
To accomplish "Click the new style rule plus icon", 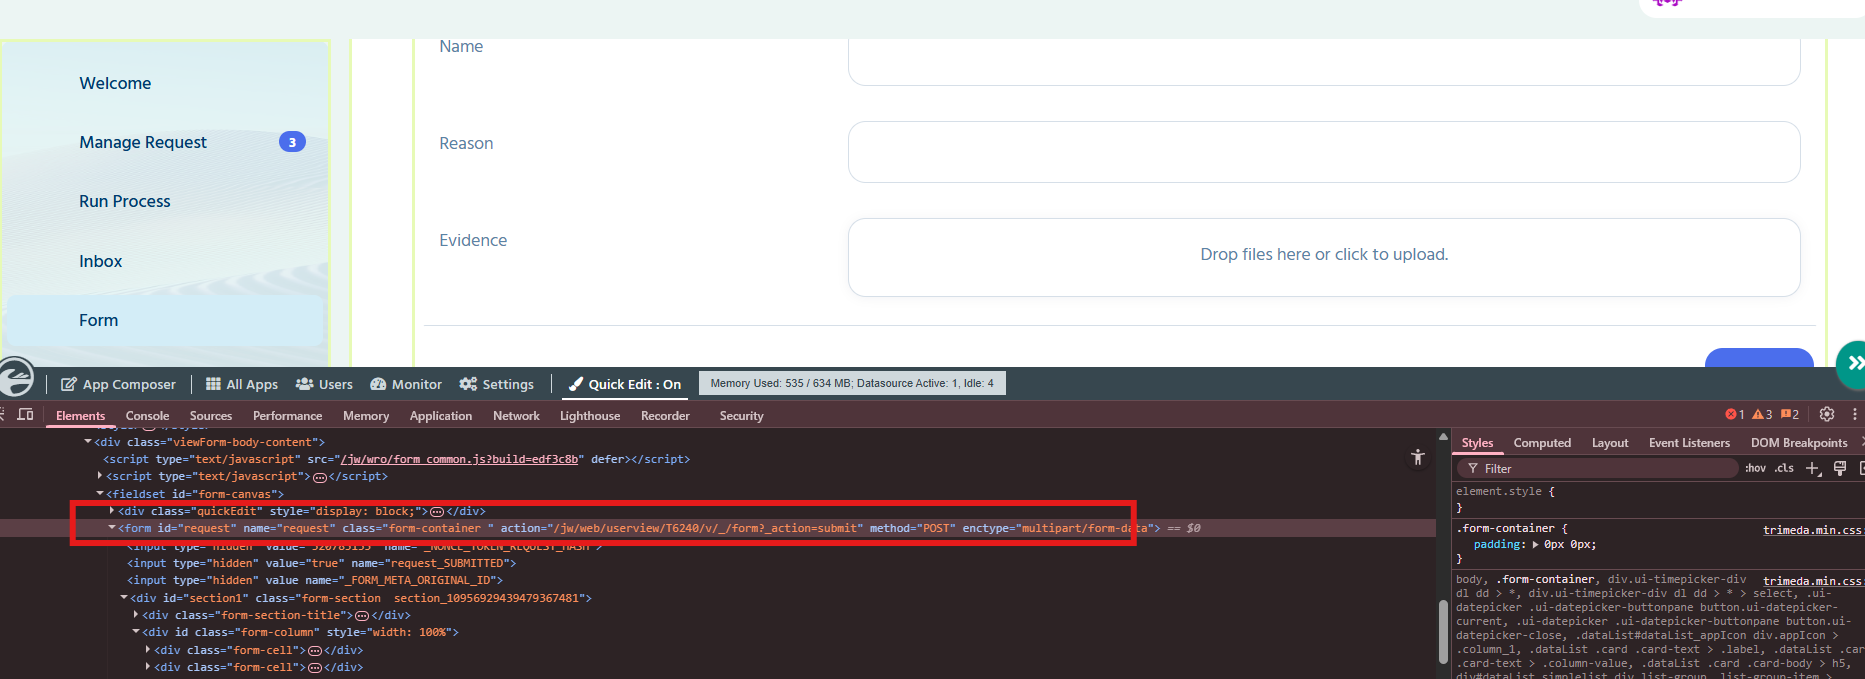I will point(1813,468).
